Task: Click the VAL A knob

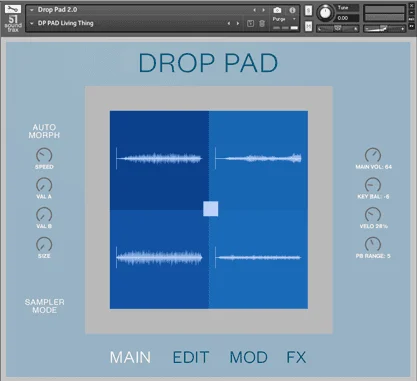Action: click(x=44, y=185)
